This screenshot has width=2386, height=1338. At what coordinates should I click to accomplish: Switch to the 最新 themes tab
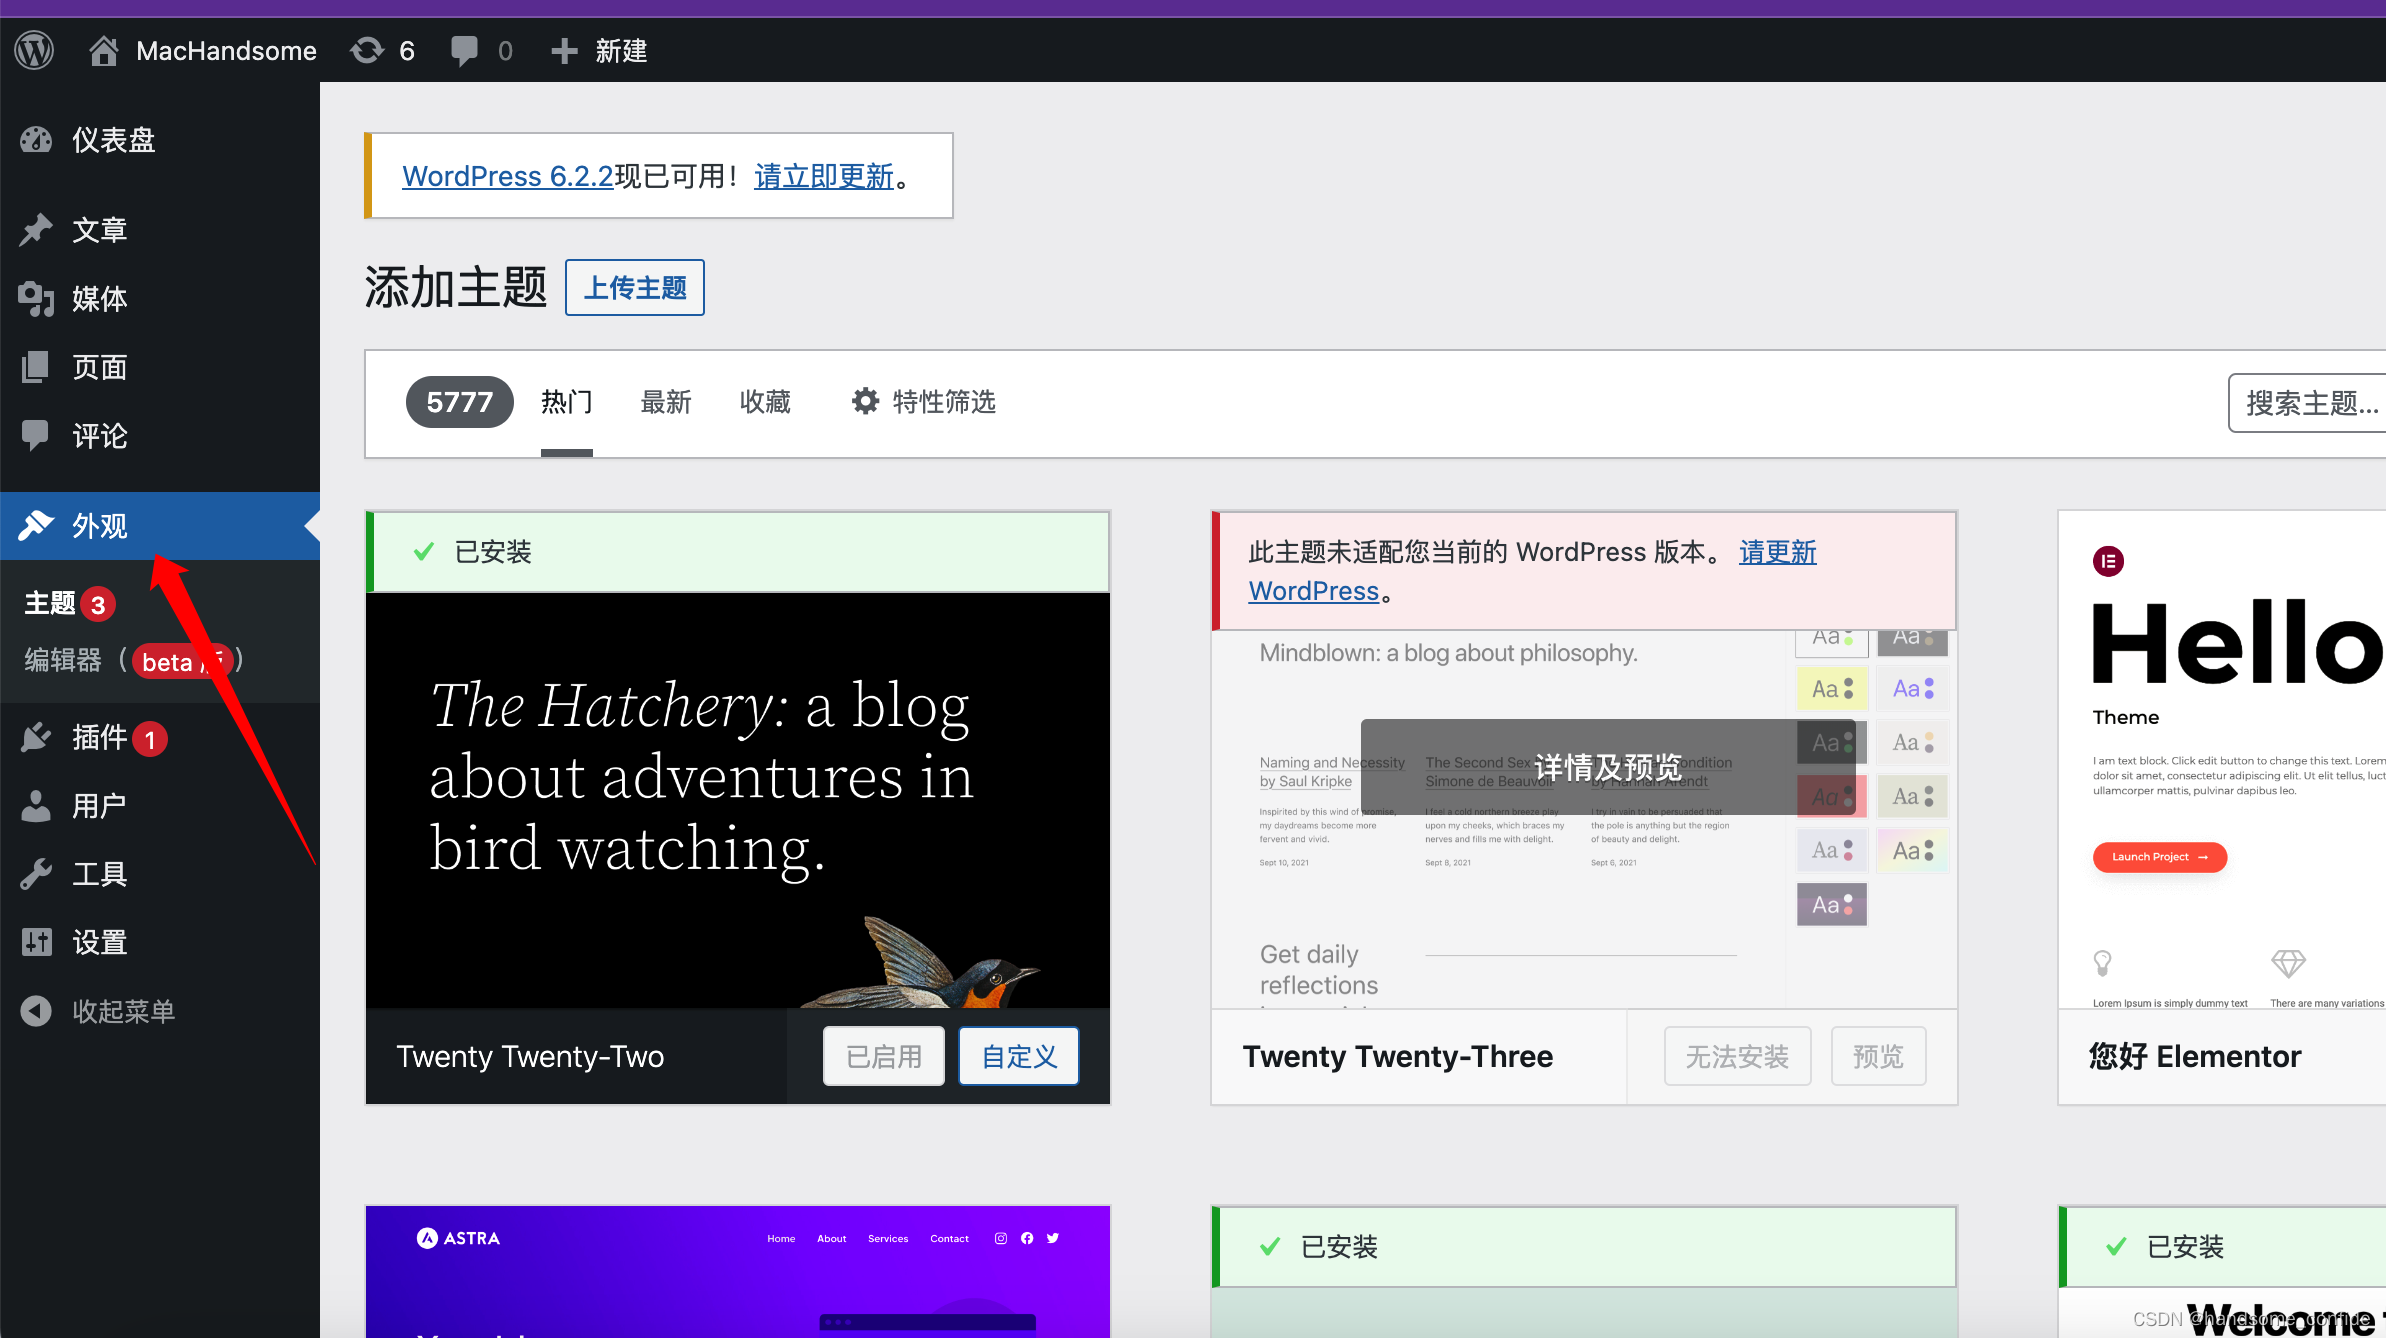tap(665, 402)
